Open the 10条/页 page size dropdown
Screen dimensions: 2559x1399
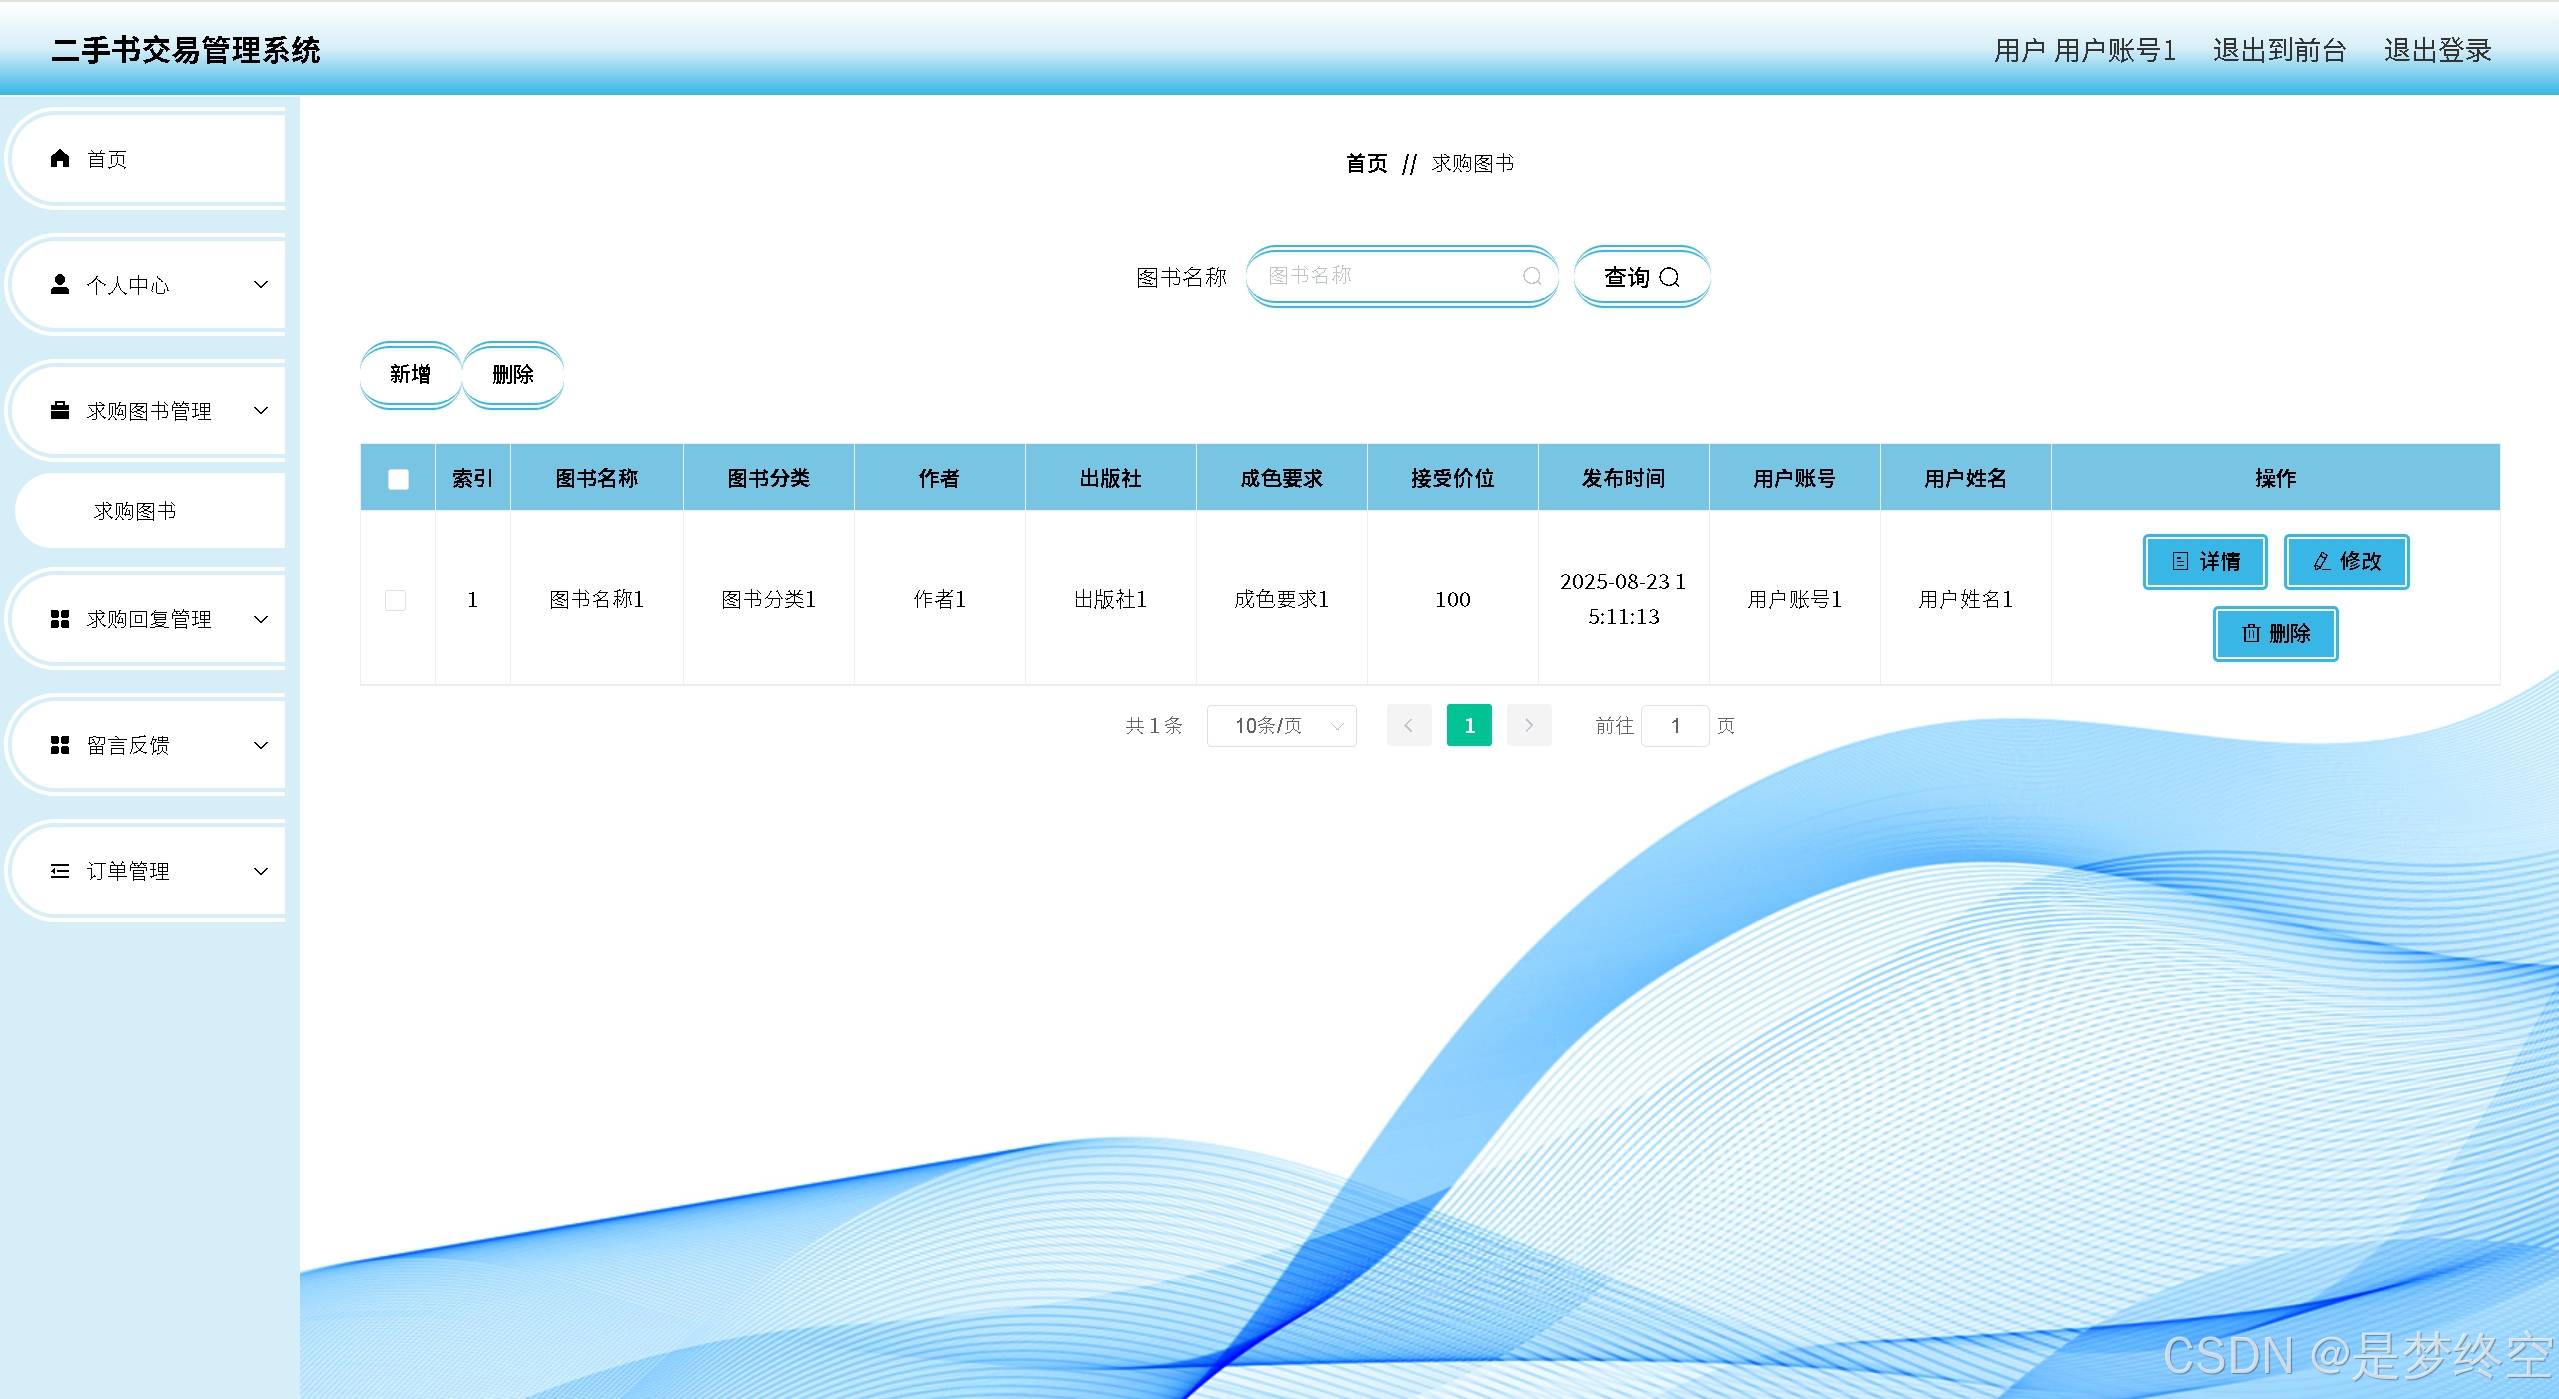click(1281, 726)
